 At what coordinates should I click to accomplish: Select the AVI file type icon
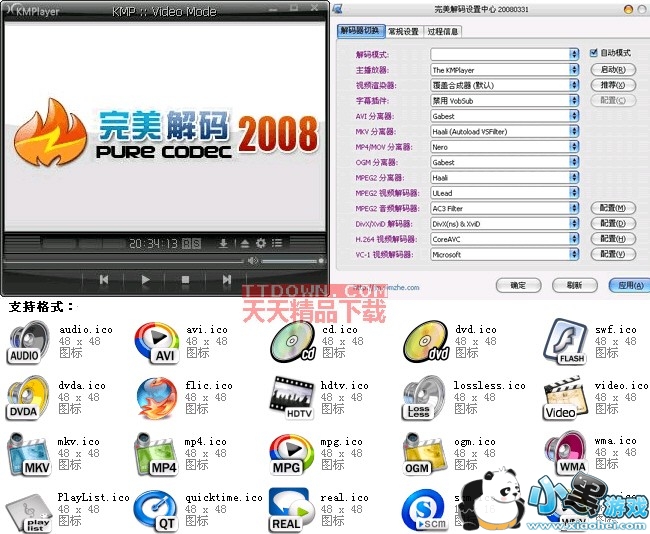(157, 343)
